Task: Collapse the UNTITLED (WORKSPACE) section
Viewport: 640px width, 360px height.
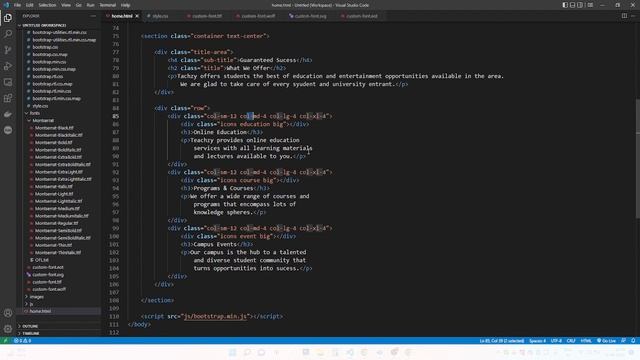Action: (x=44, y=25)
